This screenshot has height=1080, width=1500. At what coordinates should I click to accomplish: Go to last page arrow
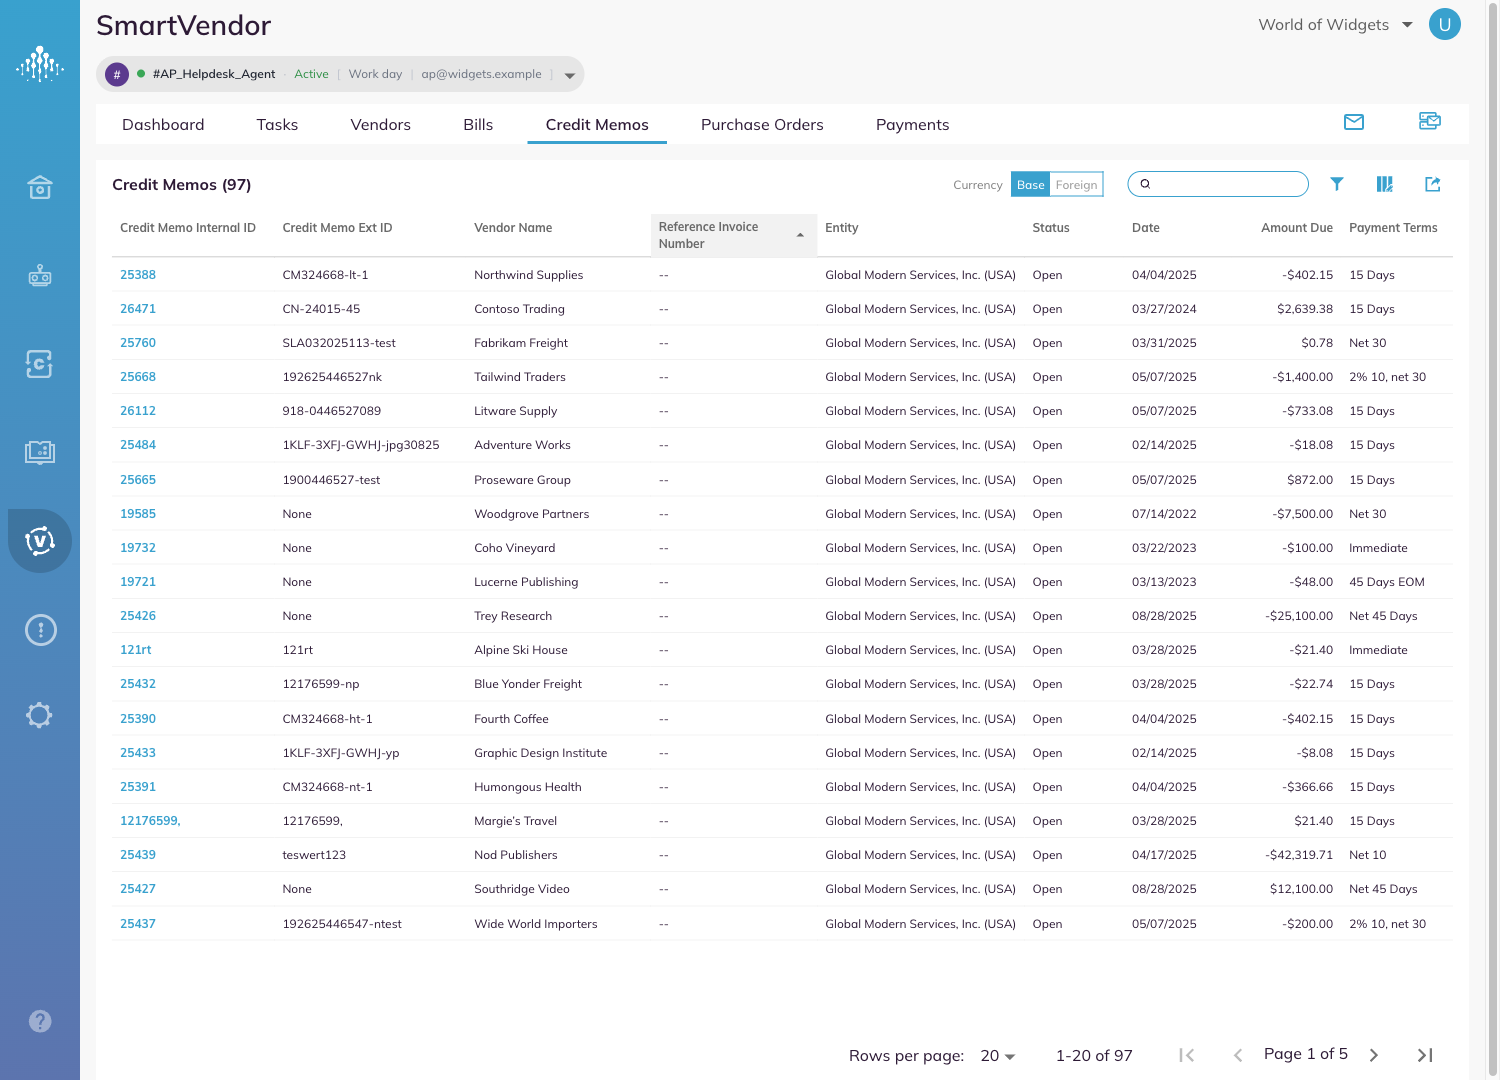click(1425, 1055)
